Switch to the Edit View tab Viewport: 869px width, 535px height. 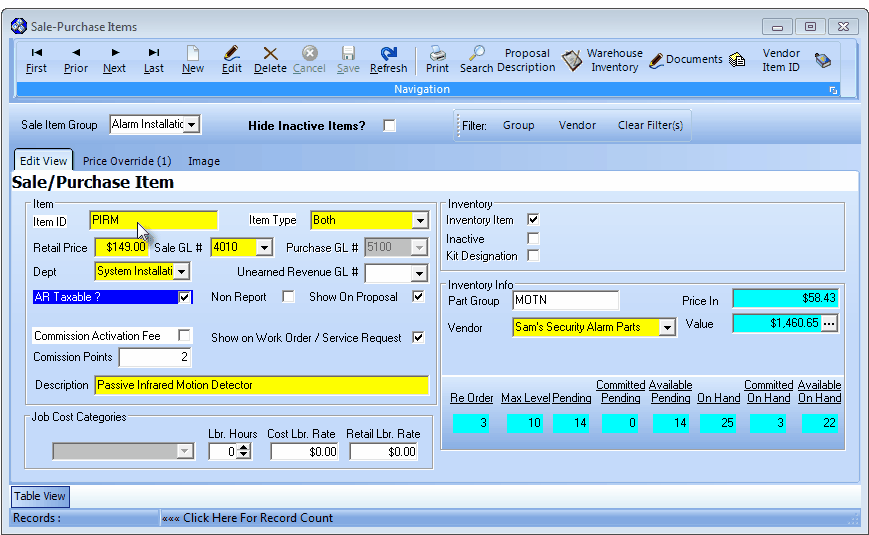43,161
